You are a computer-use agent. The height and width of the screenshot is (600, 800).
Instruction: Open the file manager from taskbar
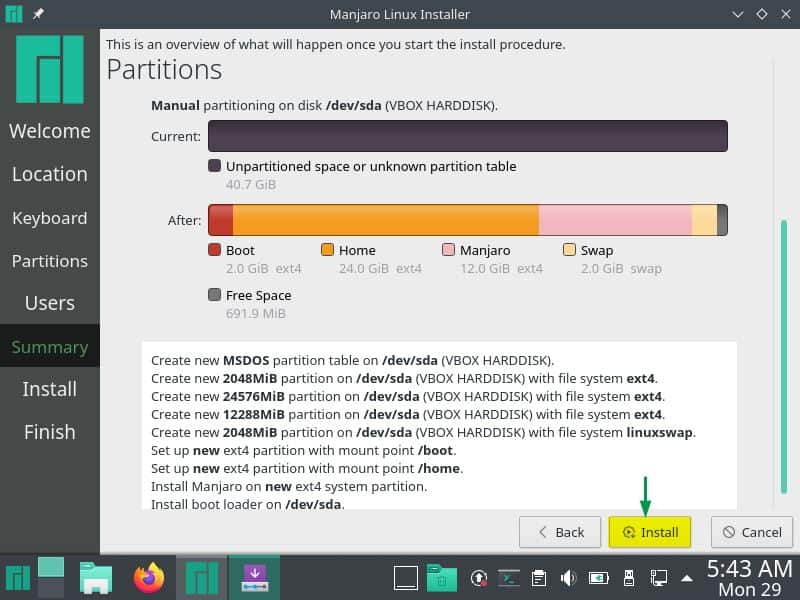pos(97,577)
